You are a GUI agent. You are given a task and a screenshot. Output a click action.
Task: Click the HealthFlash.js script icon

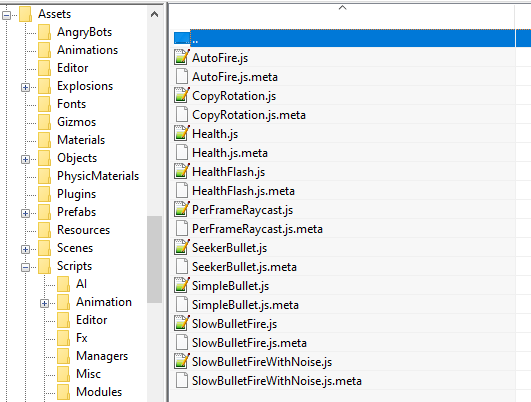coord(182,171)
